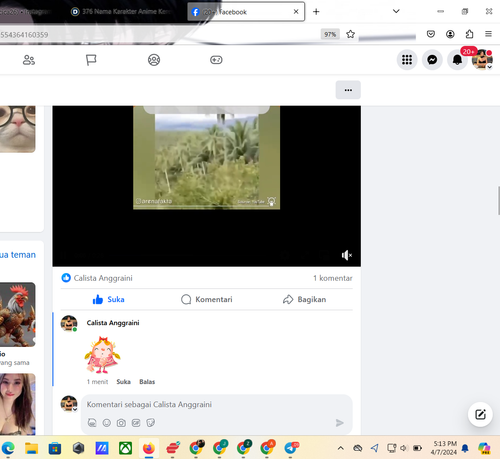Click the Bagikan share button

pos(304,299)
